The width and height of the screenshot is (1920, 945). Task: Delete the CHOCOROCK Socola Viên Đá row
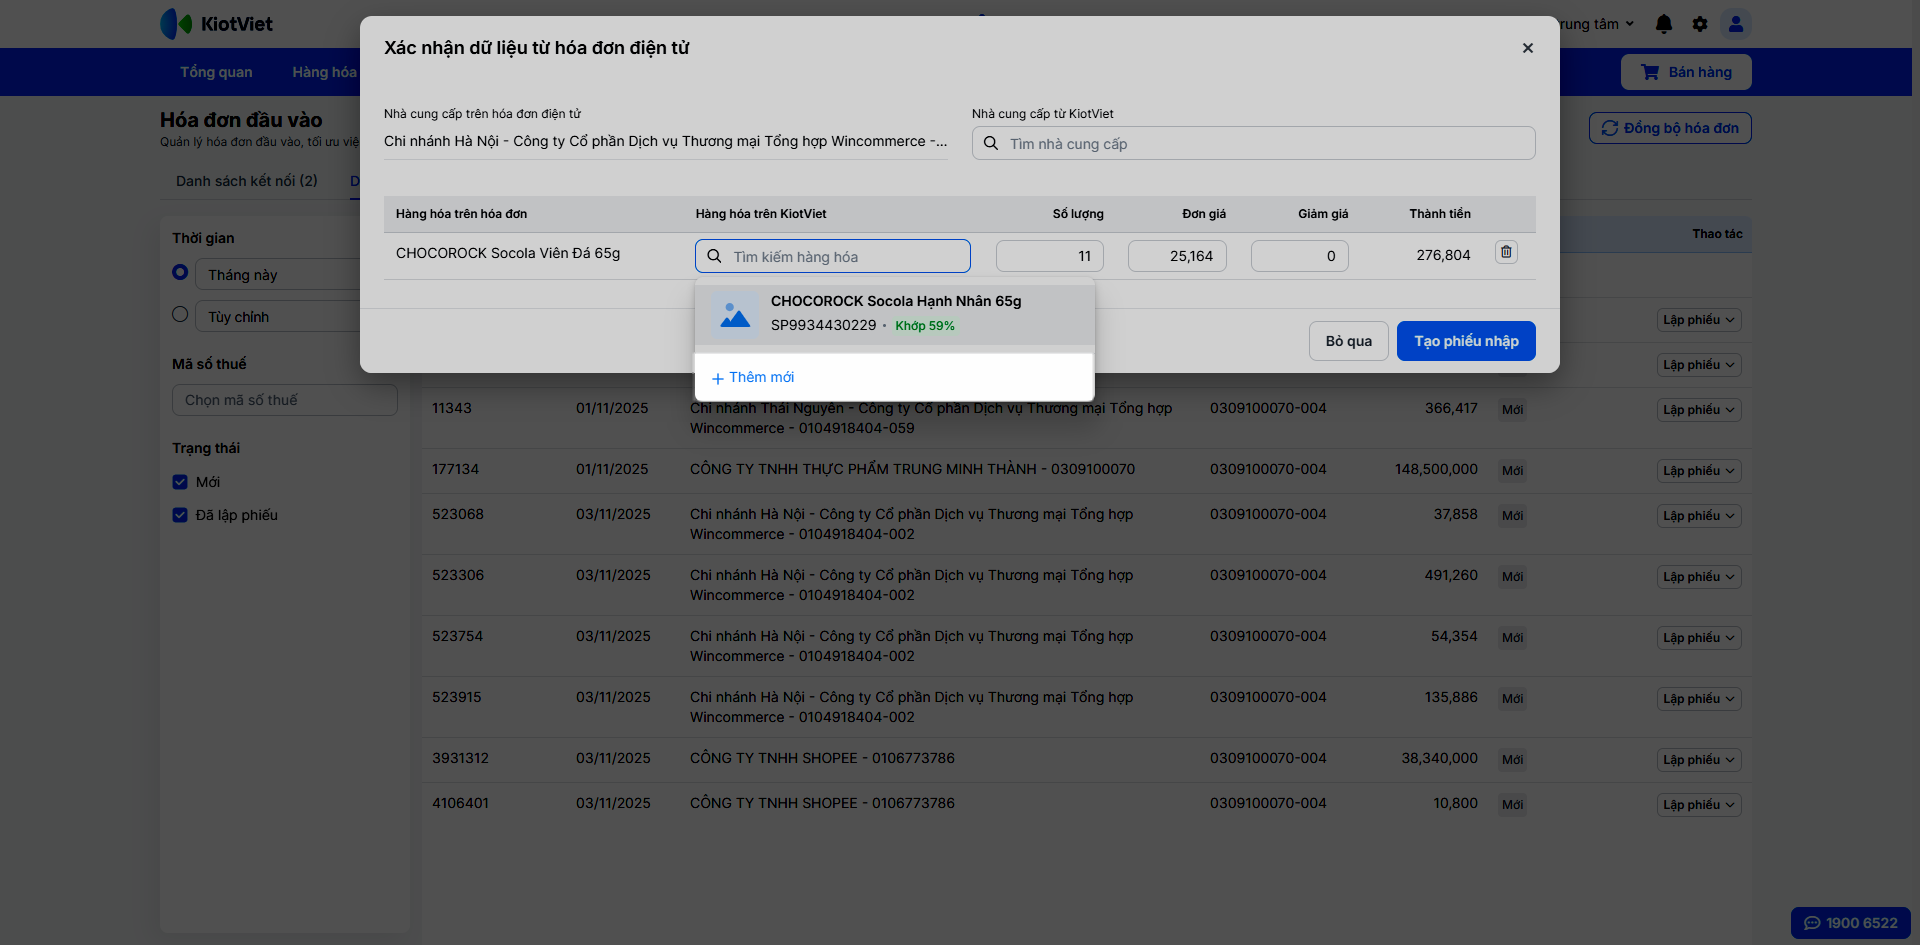(x=1506, y=253)
